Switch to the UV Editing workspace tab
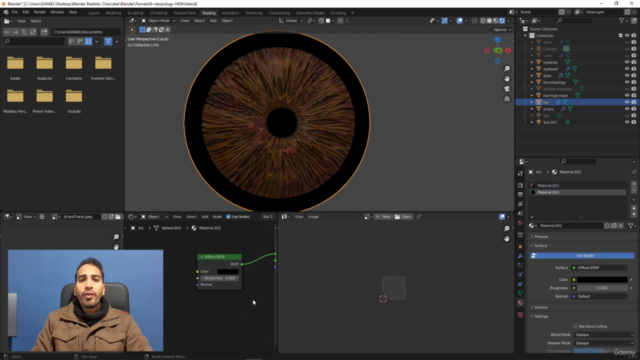The height and width of the screenshot is (360, 640). point(158,13)
